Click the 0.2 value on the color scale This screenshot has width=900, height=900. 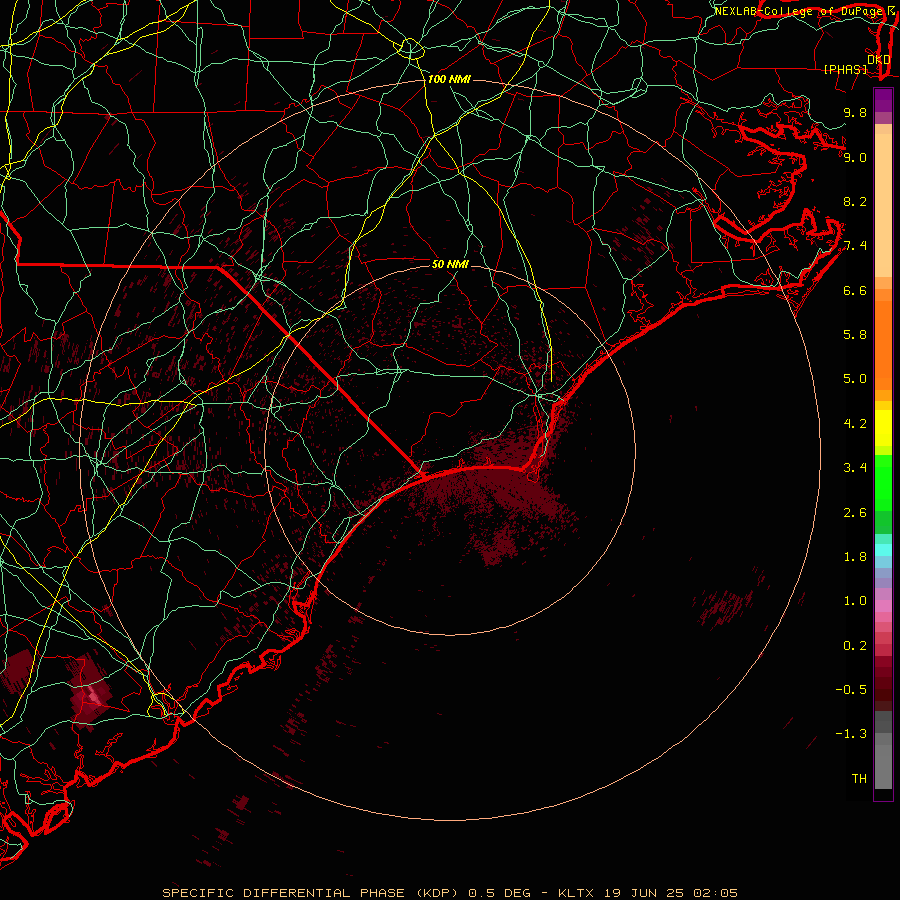[x=855, y=646]
